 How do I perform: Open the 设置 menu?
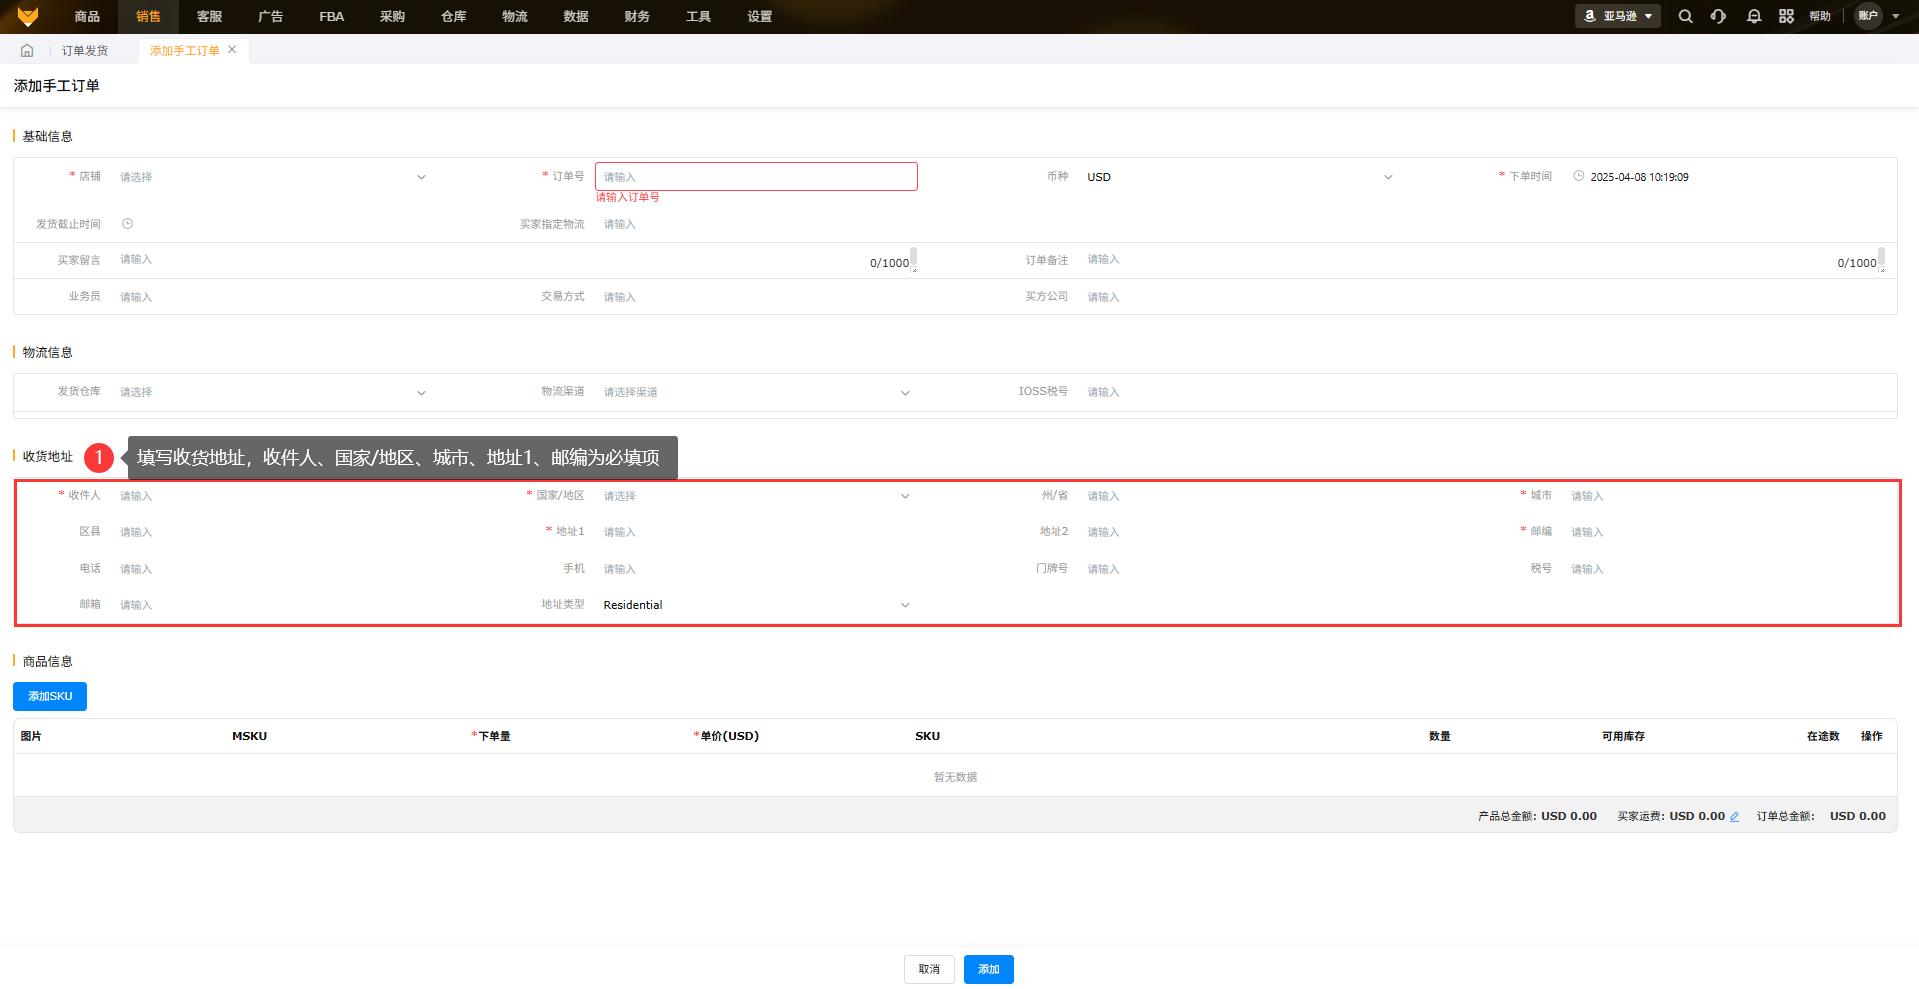pyautogui.click(x=759, y=17)
